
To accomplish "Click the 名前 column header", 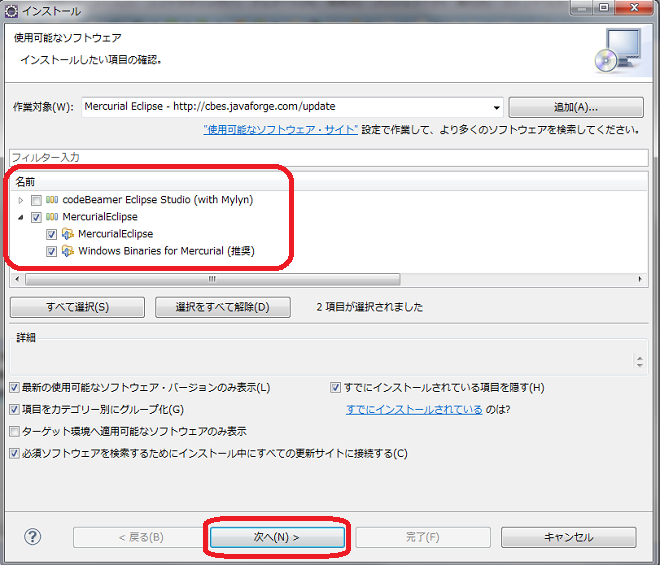I will point(25,182).
